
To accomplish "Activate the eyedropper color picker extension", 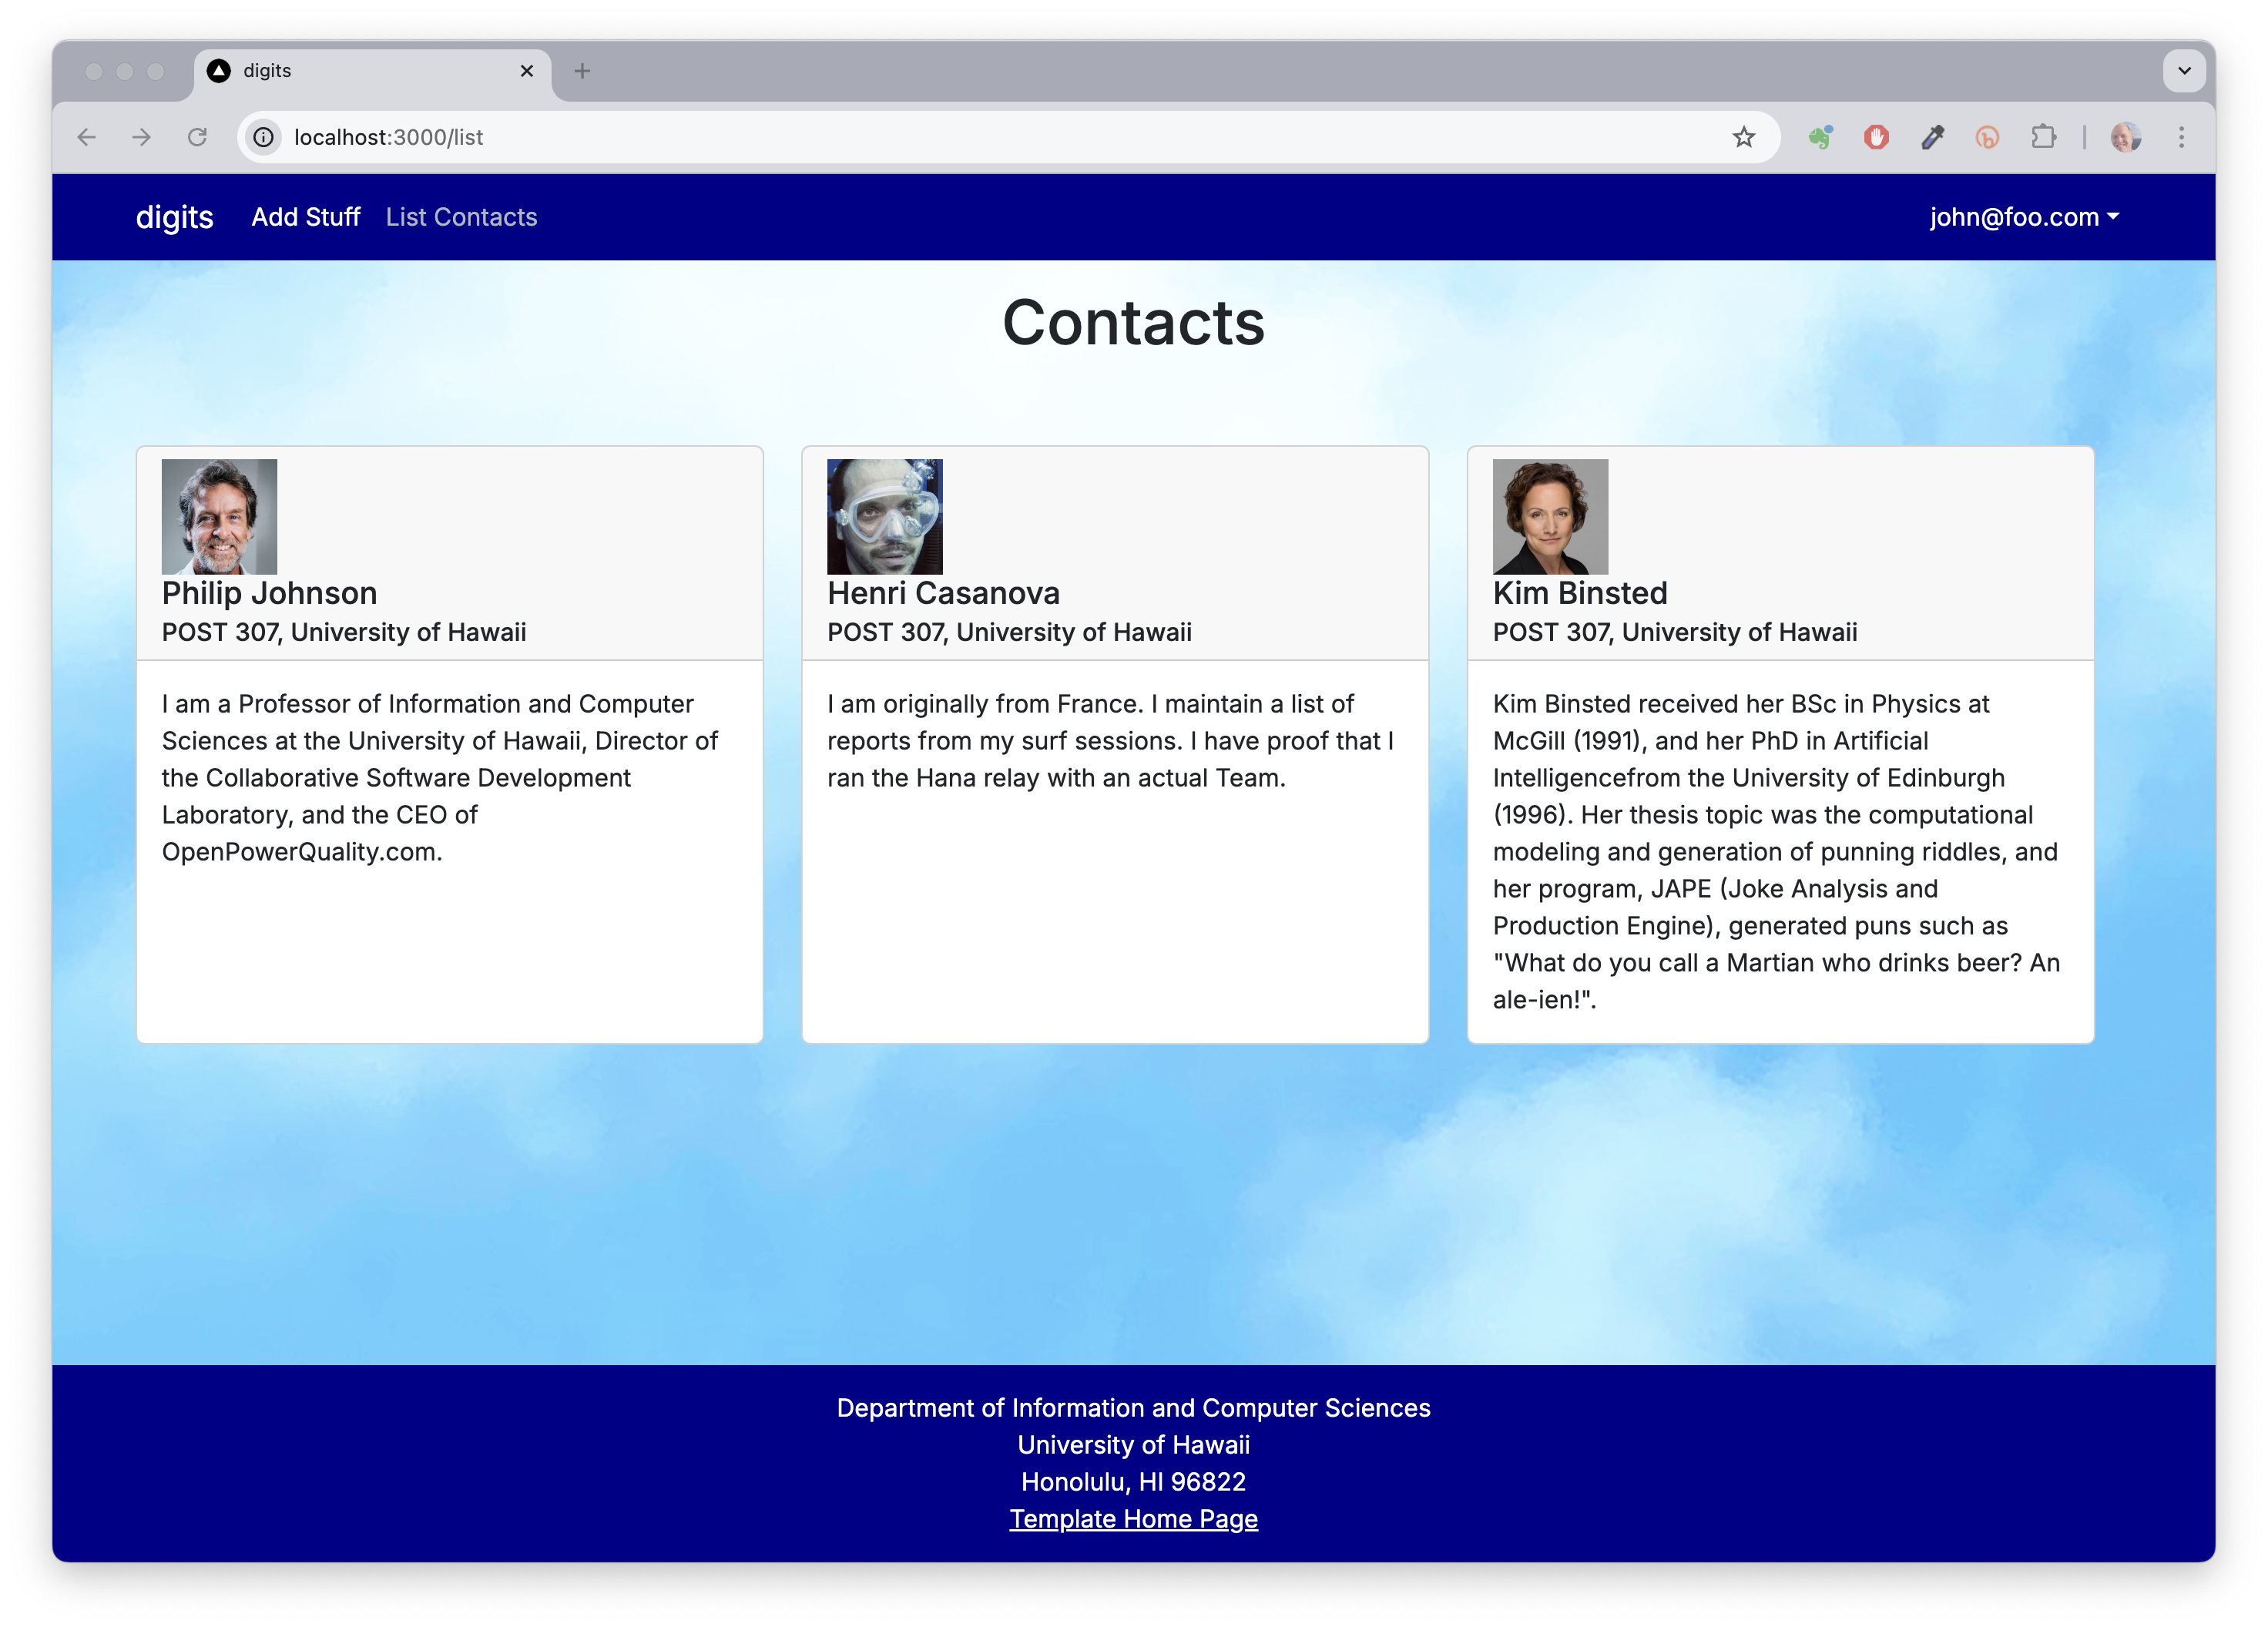I will [x=1932, y=137].
